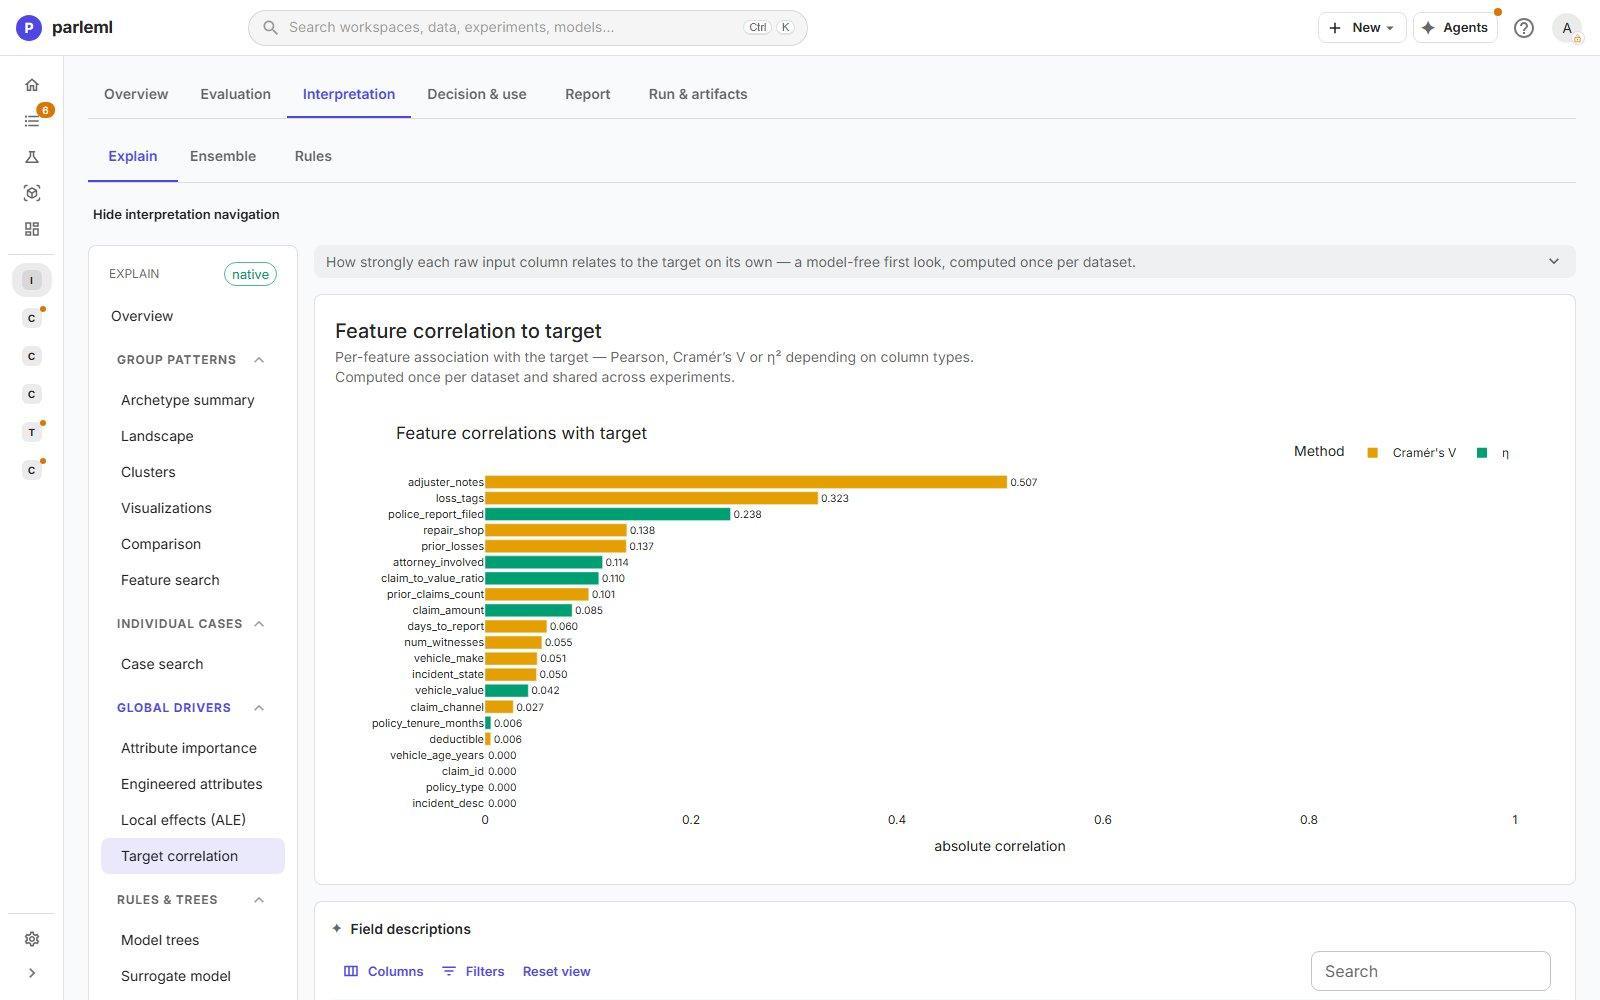The width and height of the screenshot is (1600, 1000).
Task: Select the workspace tile labeled I
Action: [32, 280]
